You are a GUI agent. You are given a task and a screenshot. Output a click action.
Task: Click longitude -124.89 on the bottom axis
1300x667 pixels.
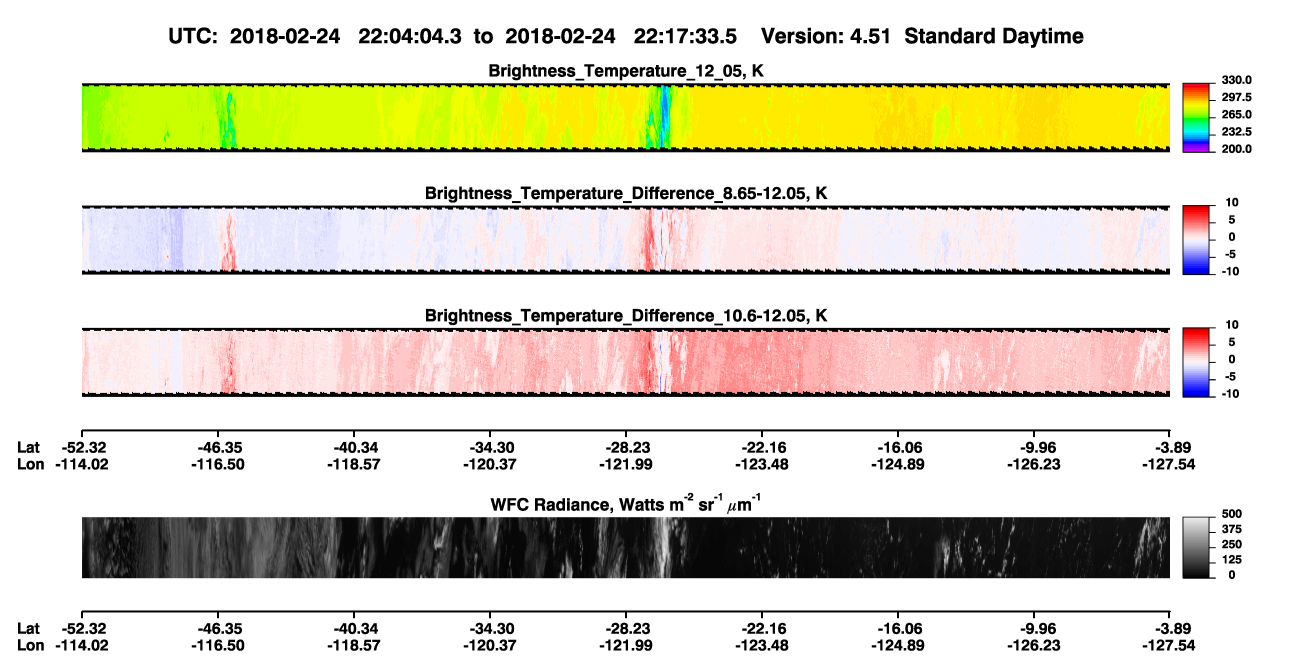tap(898, 645)
